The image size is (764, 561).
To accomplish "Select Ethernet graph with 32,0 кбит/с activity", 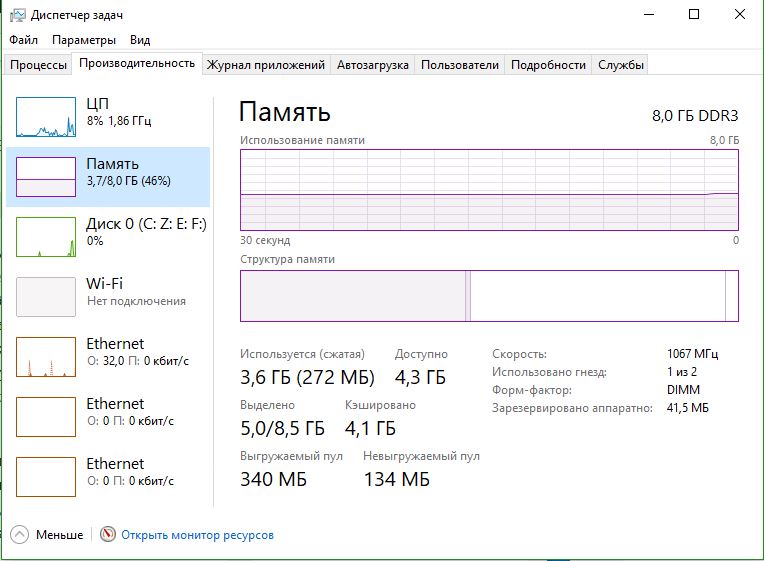I will pos(46,357).
